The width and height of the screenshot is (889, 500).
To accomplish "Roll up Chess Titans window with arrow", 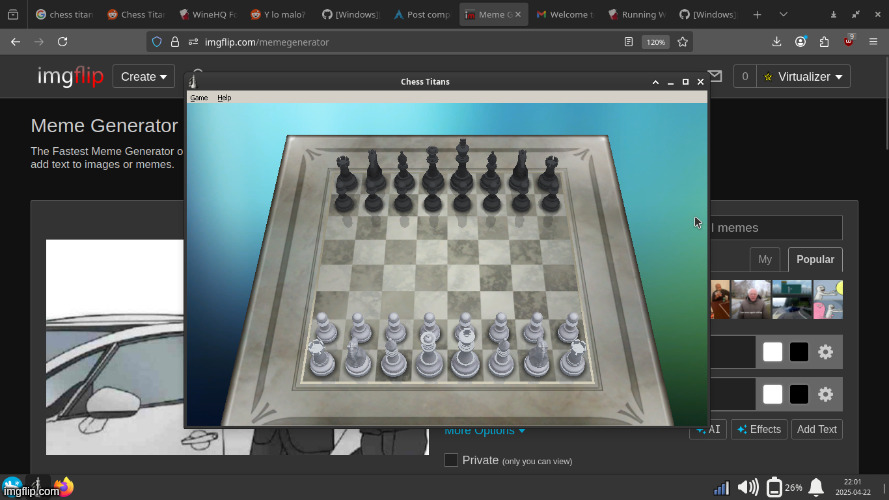I will (x=655, y=82).
